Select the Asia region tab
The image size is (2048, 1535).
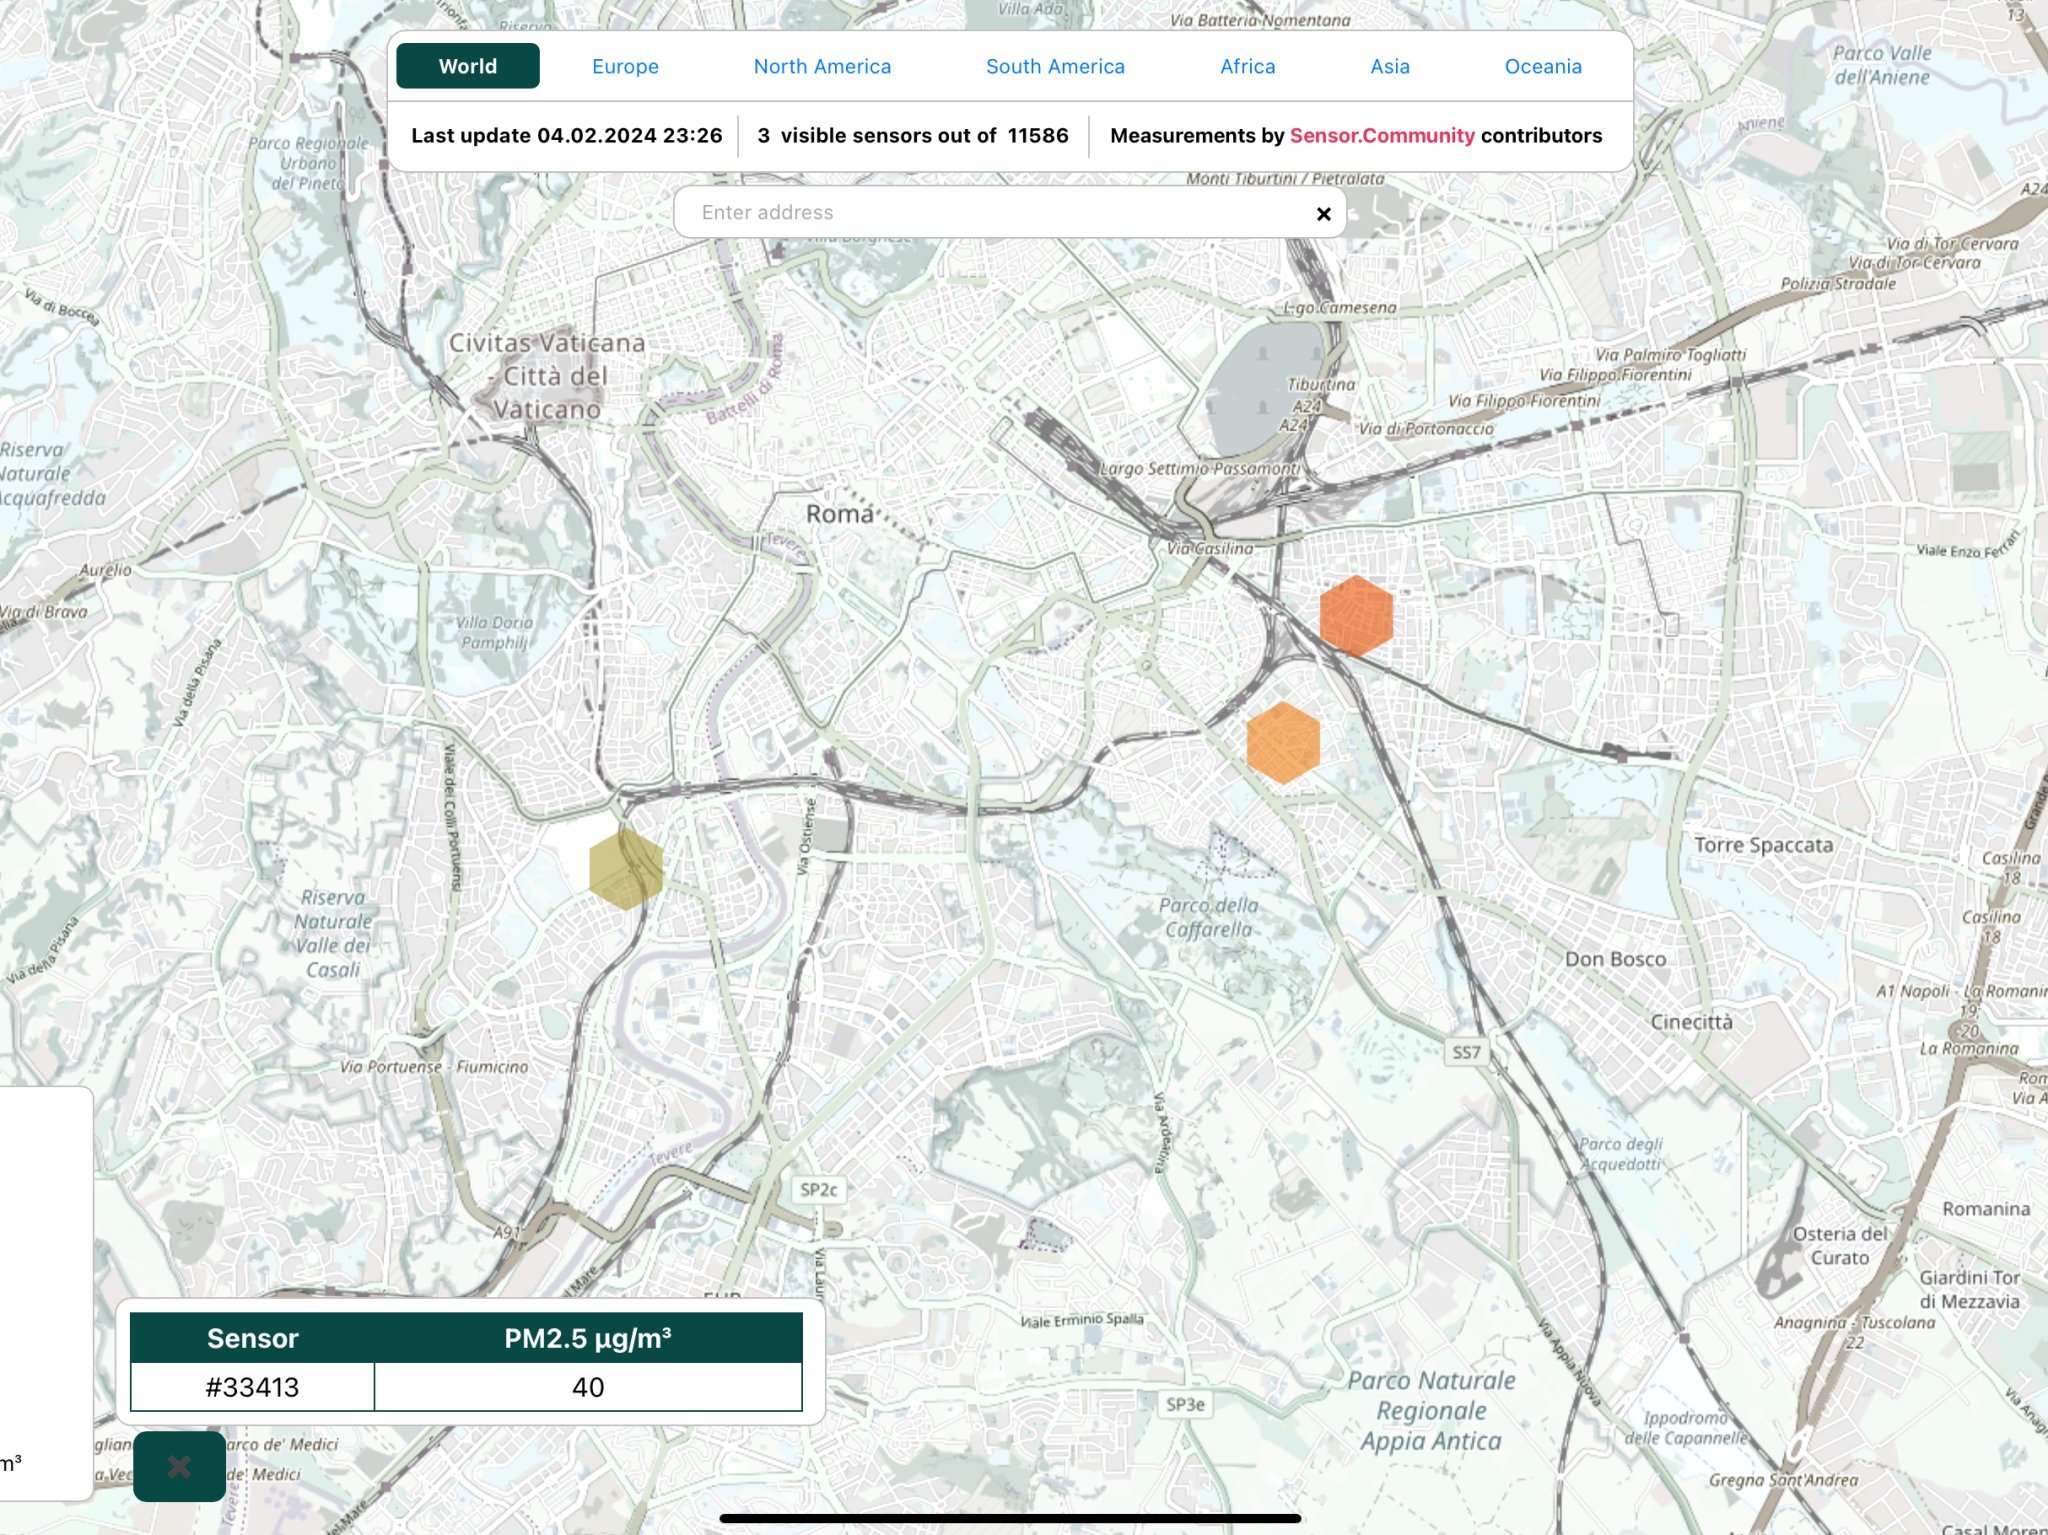[x=1389, y=66]
